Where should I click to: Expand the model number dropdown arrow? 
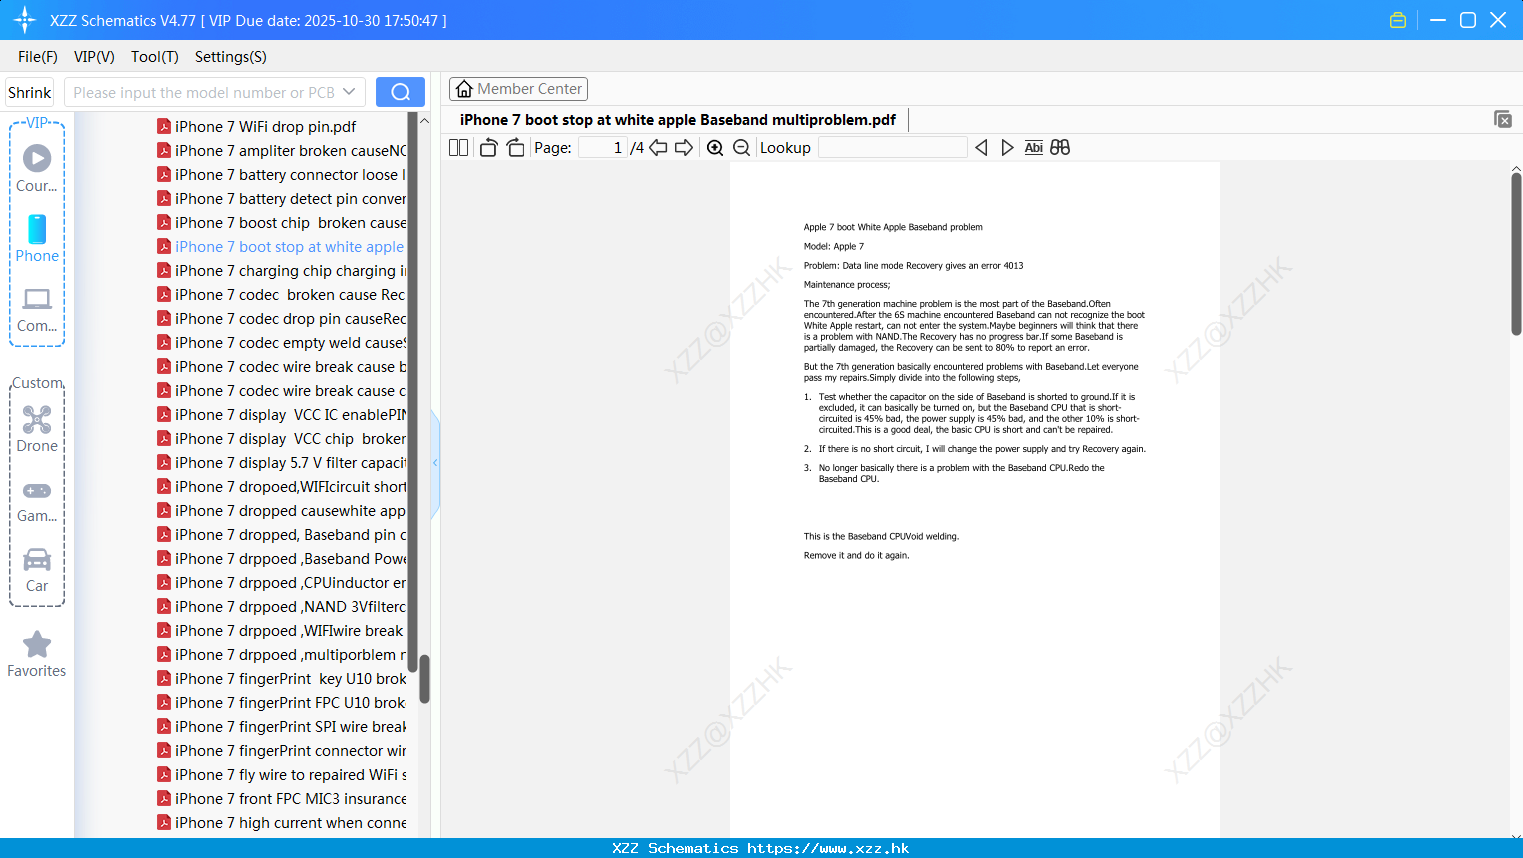tap(349, 92)
